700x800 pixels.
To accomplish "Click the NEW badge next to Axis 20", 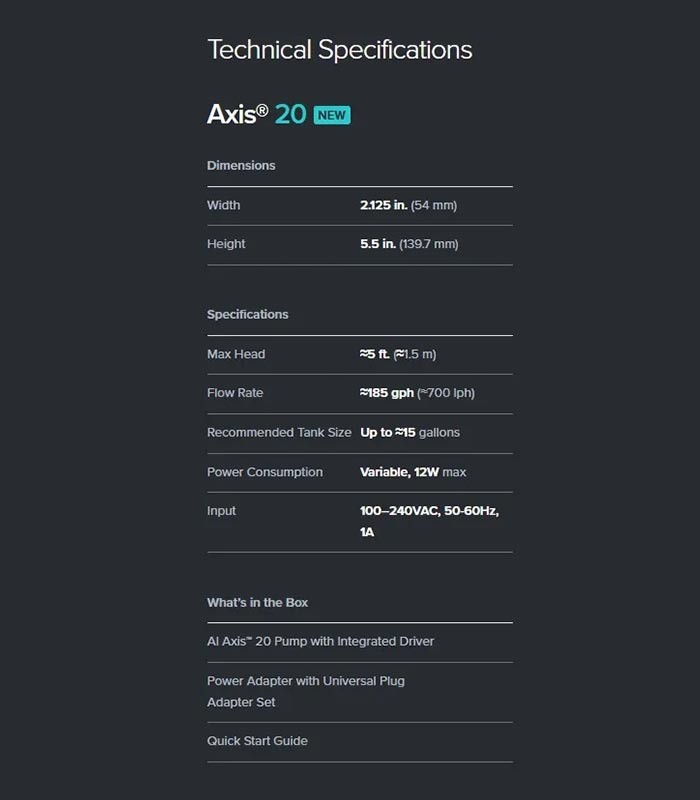I will (x=332, y=115).
